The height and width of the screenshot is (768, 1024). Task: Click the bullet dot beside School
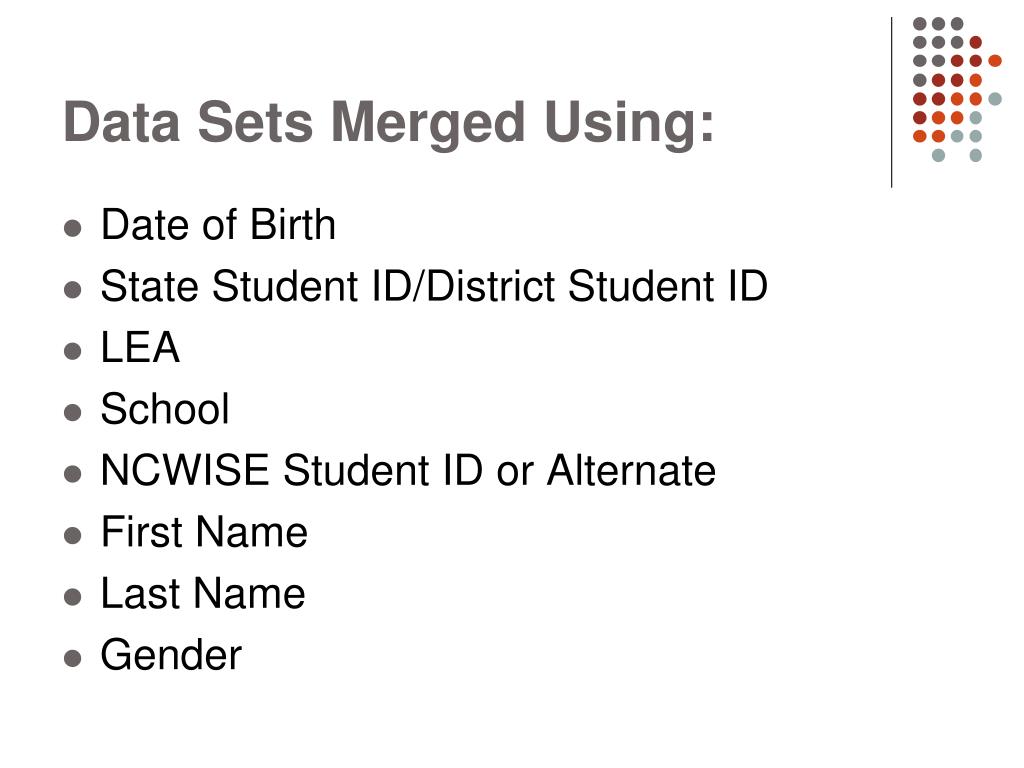point(73,413)
